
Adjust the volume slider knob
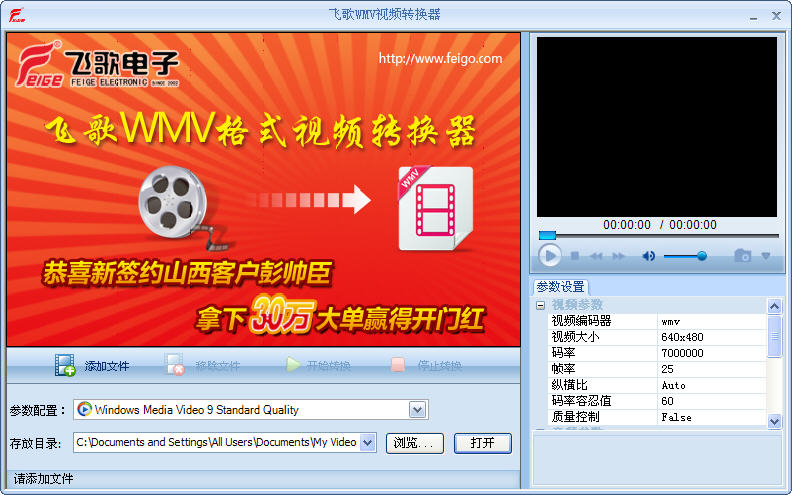[x=702, y=256]
